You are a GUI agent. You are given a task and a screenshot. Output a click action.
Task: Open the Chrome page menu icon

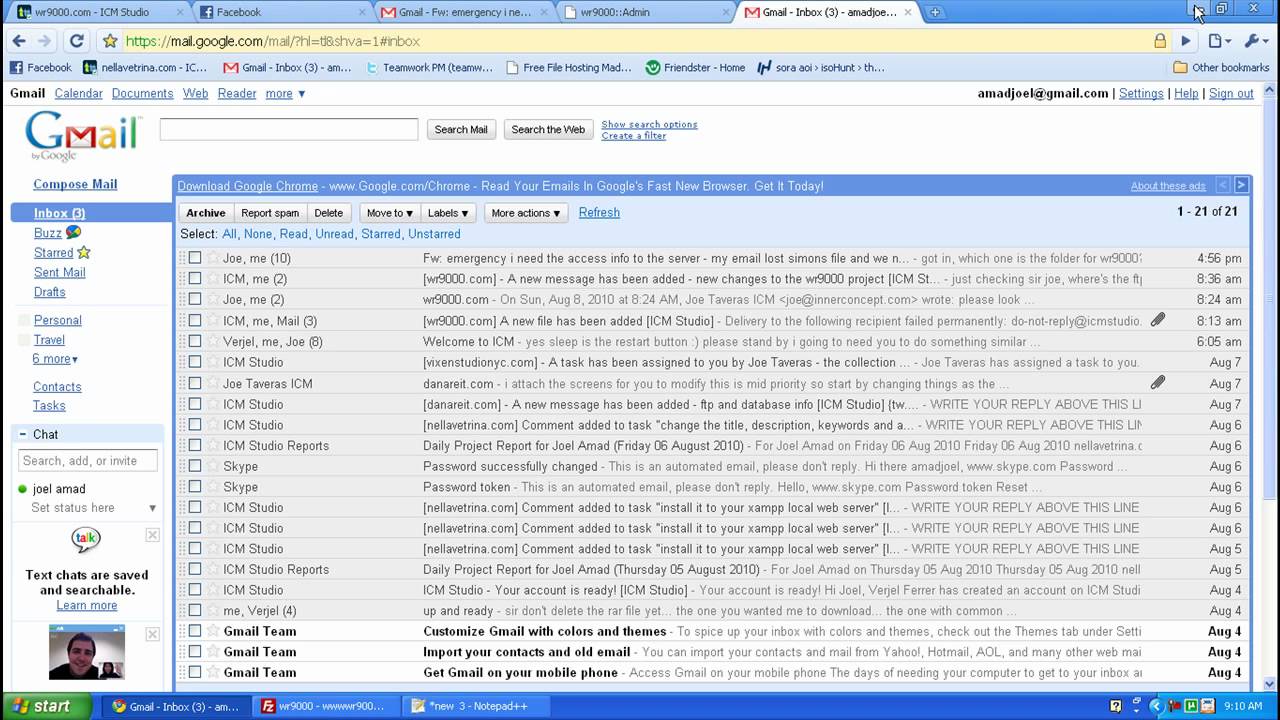pyautogui.click(x=1217, y=41)
